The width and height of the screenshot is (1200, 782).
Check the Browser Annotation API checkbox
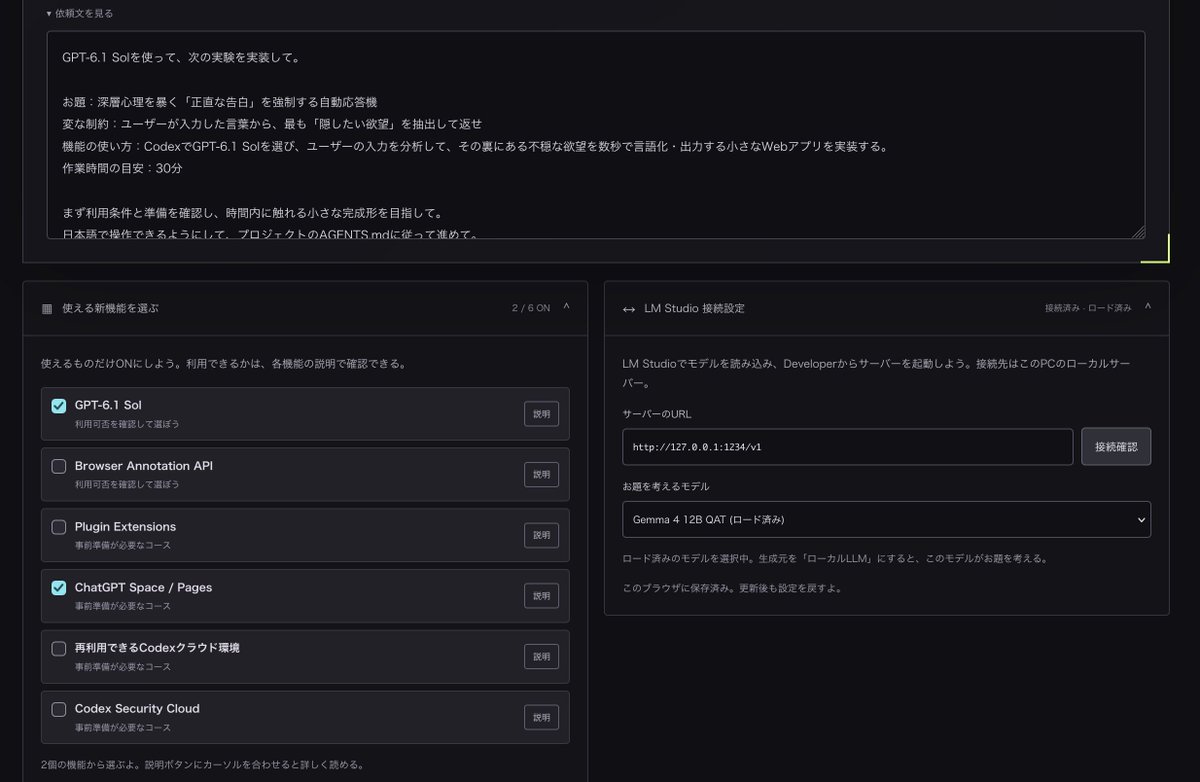59,466
